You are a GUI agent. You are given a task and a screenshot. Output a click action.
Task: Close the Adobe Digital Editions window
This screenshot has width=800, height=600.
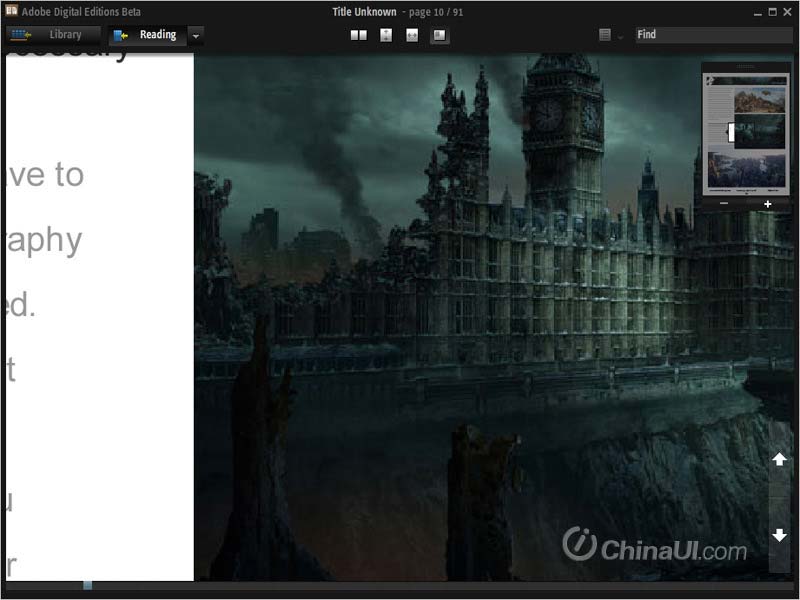tap(787, 12)
